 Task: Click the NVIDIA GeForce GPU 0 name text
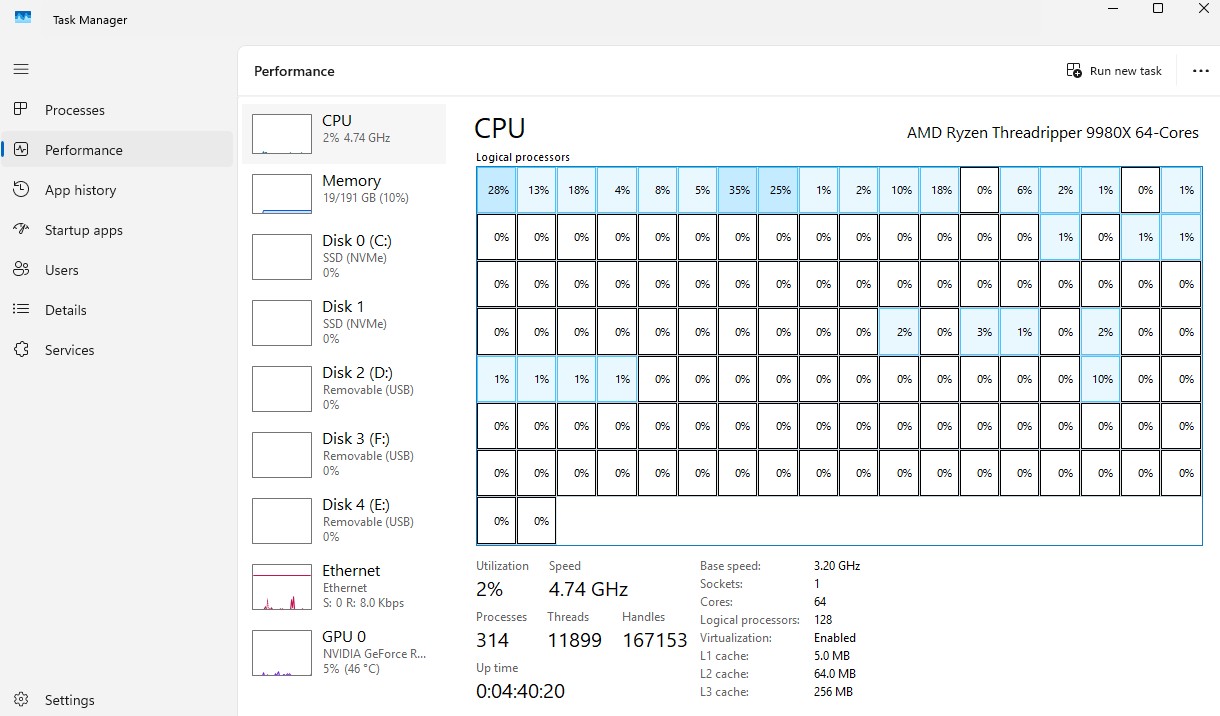click(x=374, y=654)
